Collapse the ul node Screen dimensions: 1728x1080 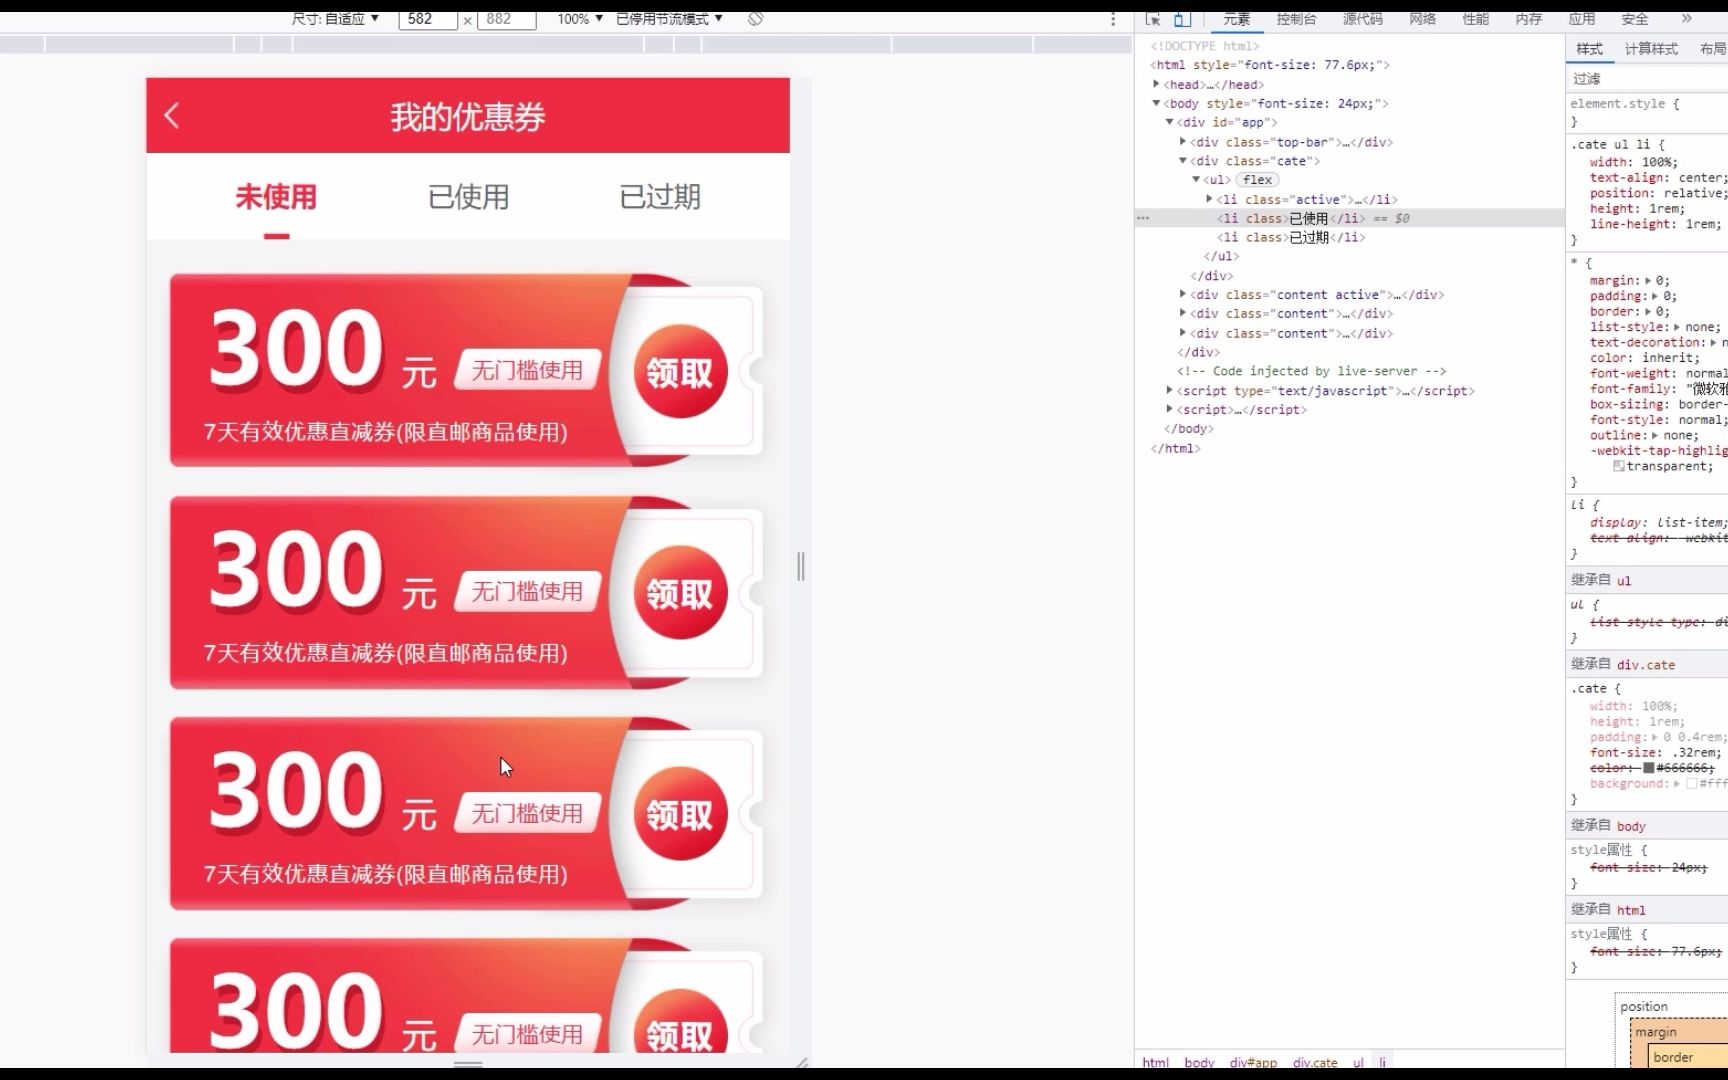pos(1195,179)
